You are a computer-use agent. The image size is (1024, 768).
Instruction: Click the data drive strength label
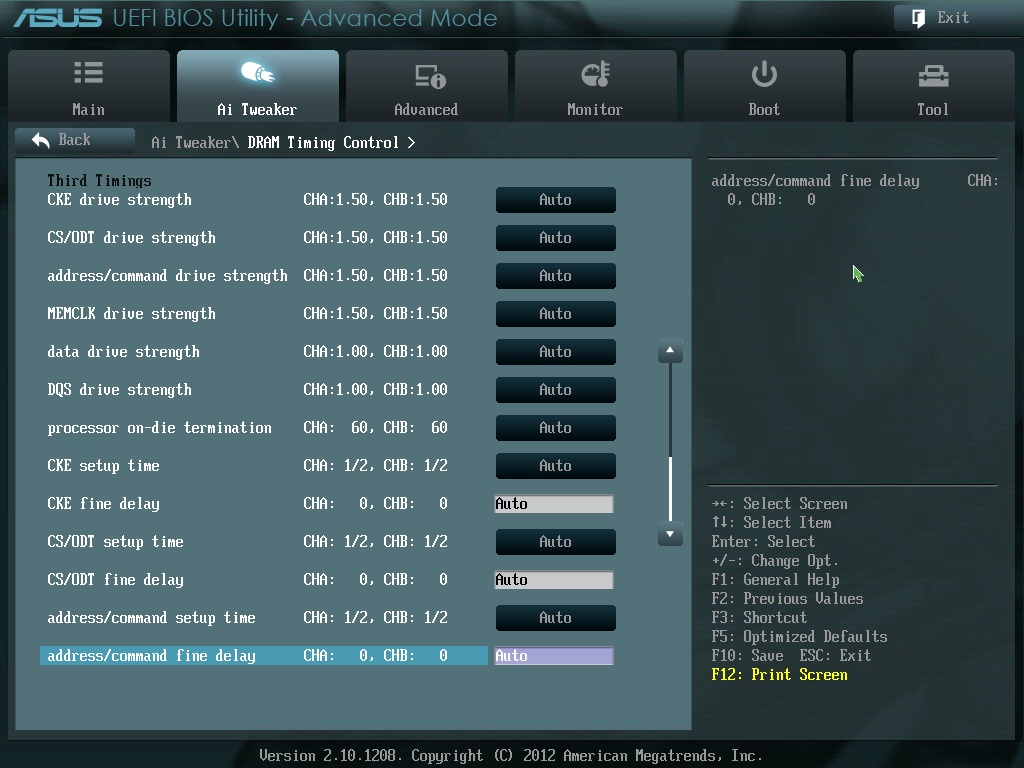[123, 352]
